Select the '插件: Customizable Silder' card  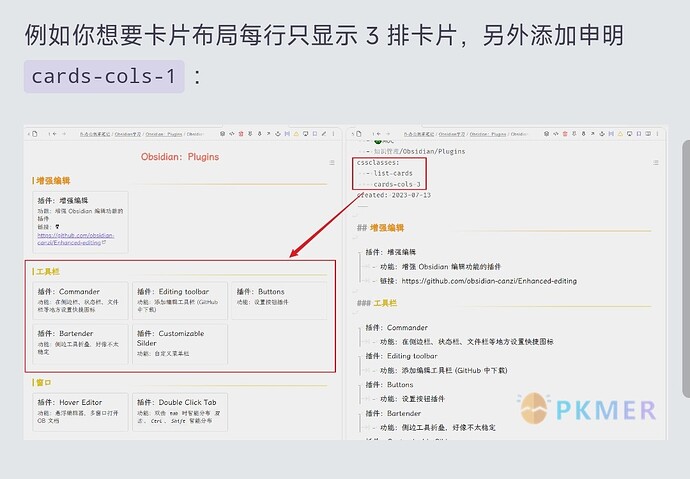tap(180, 344)
